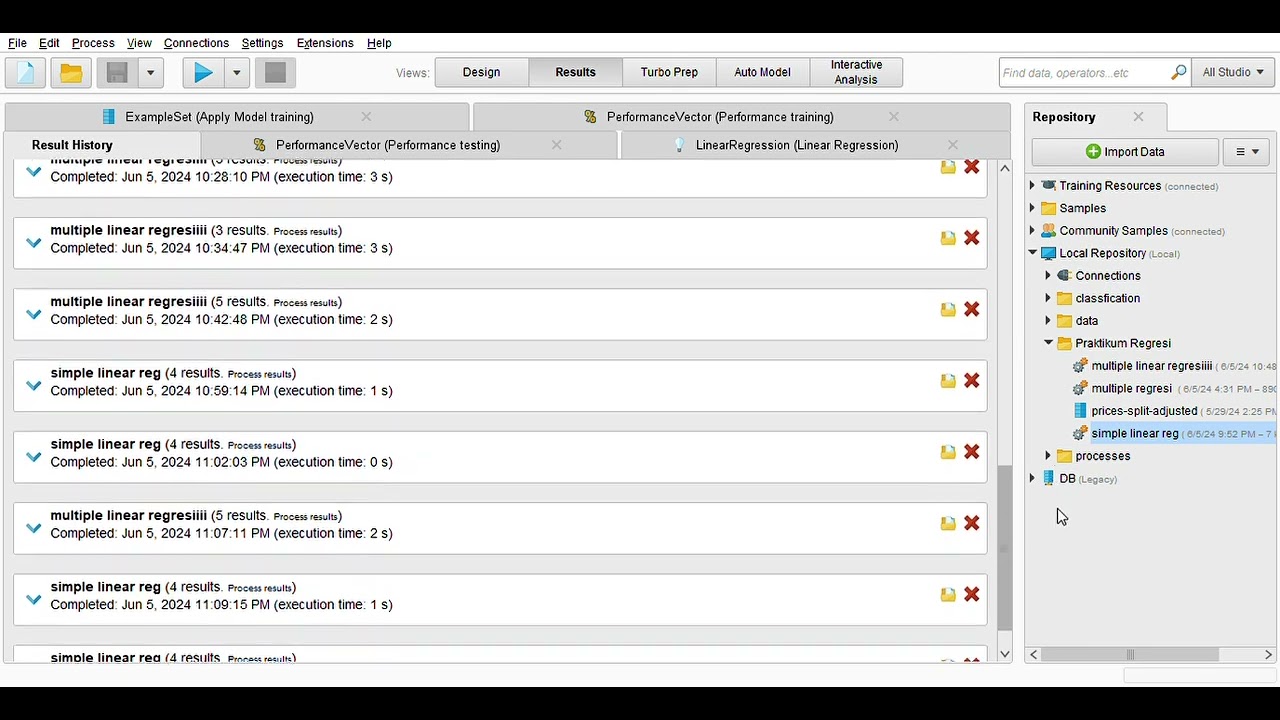Expand the Training Resources repository node
Image resolution: width=1280 pixels, height=720 pixels.
click(x=1033, y=185)
